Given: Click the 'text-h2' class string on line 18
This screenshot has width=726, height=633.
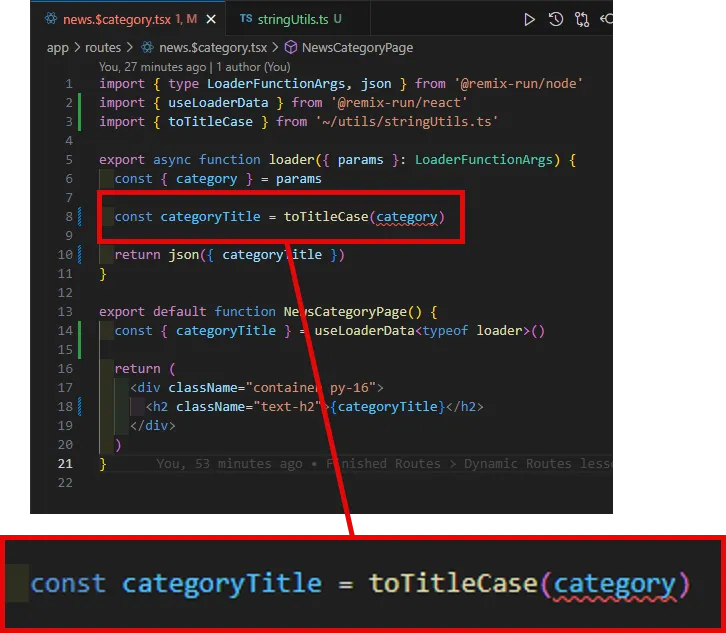Looking at the screenshot, I should tap(287, 407).
